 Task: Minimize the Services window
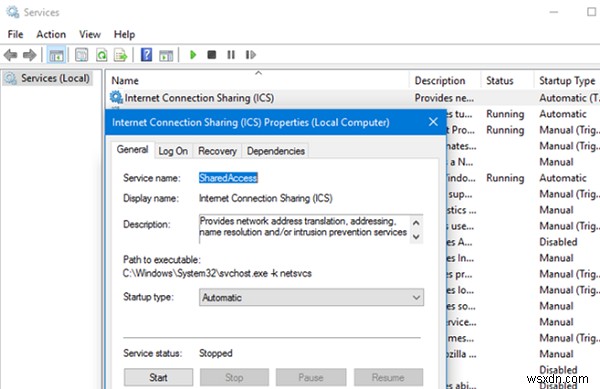pos(553,12)
